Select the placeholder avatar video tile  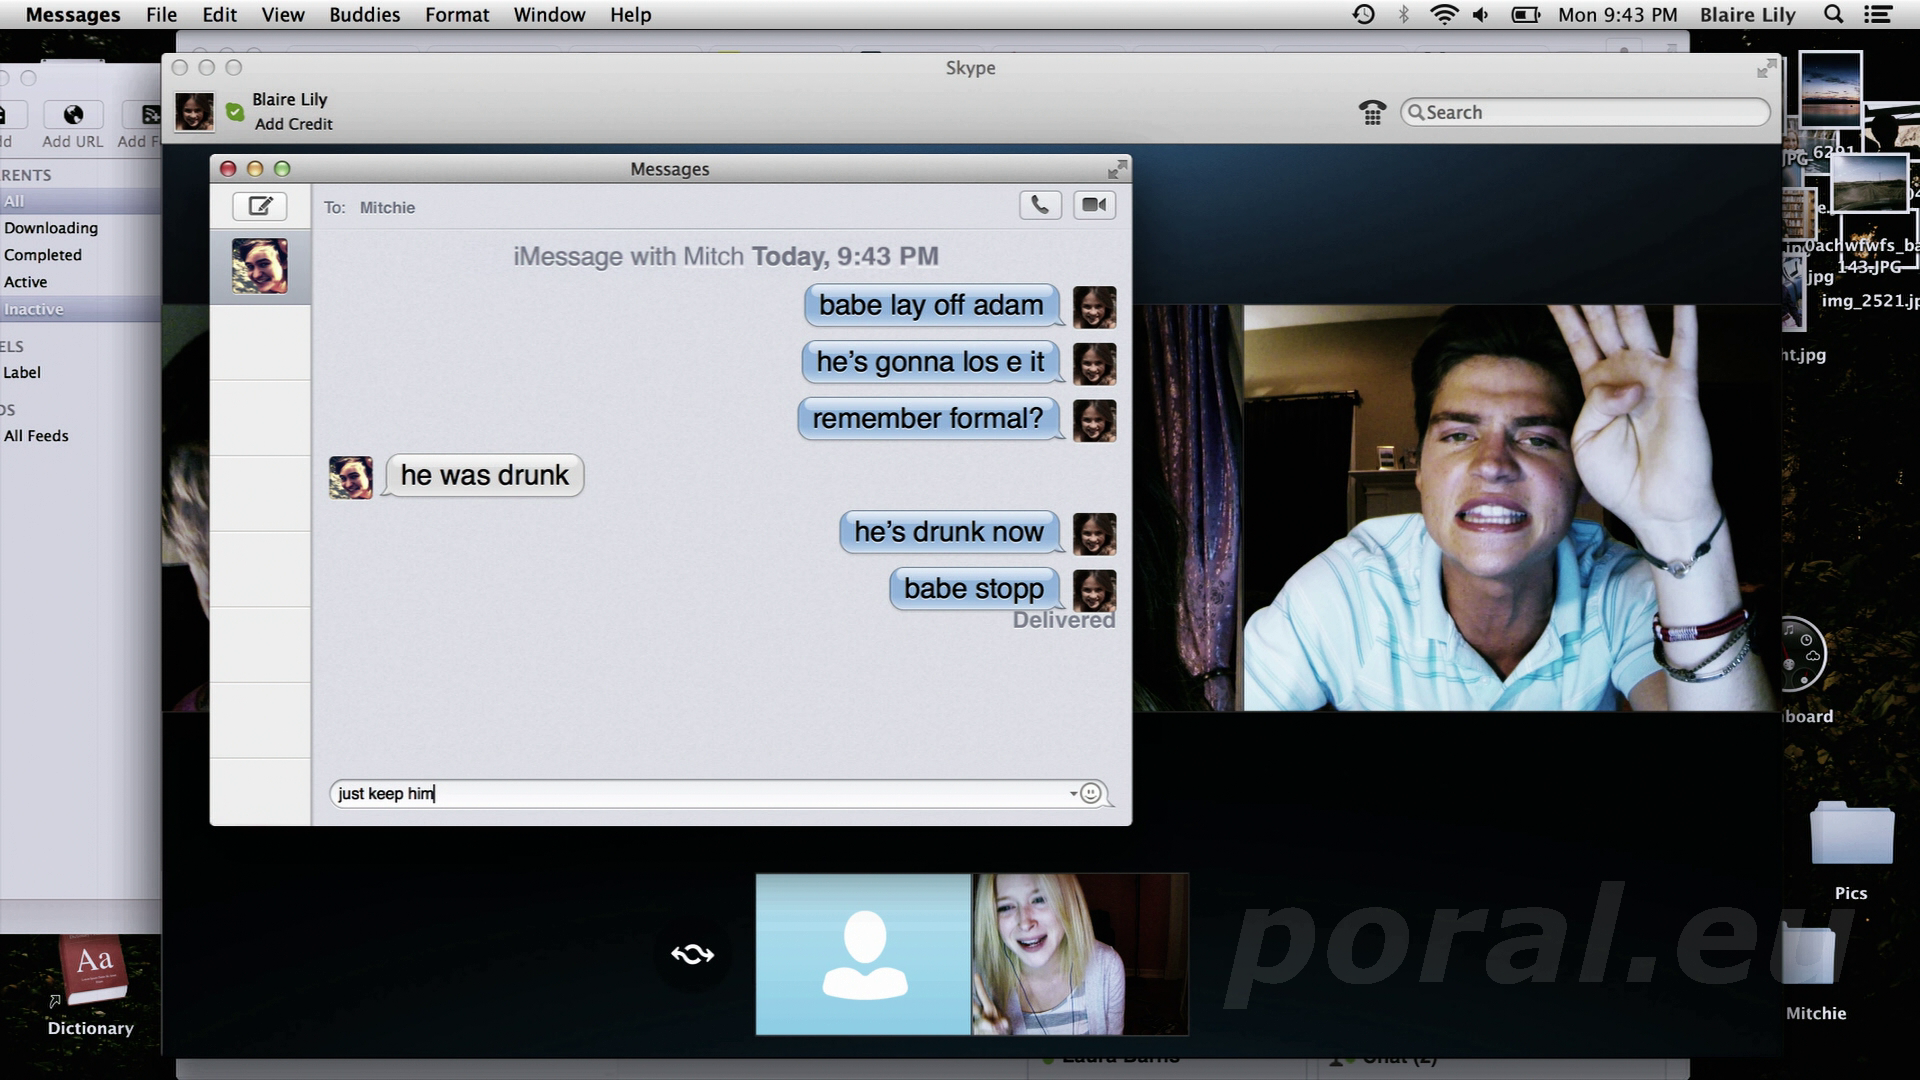pos(863,954)
